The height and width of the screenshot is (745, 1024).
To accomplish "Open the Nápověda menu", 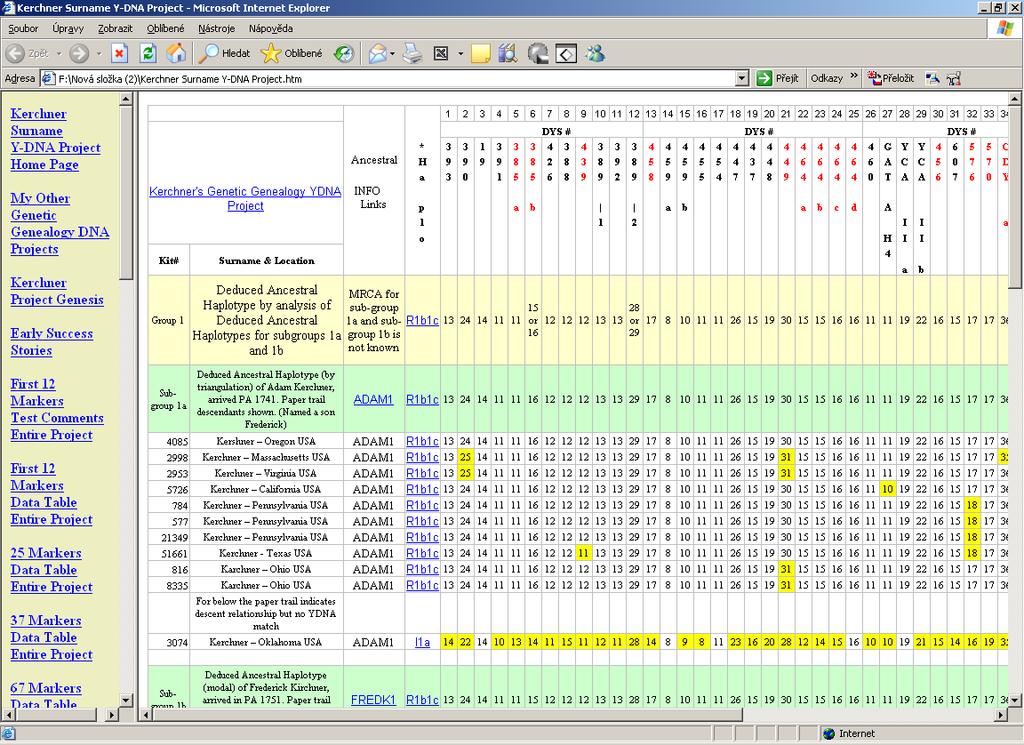I will 270,29.
